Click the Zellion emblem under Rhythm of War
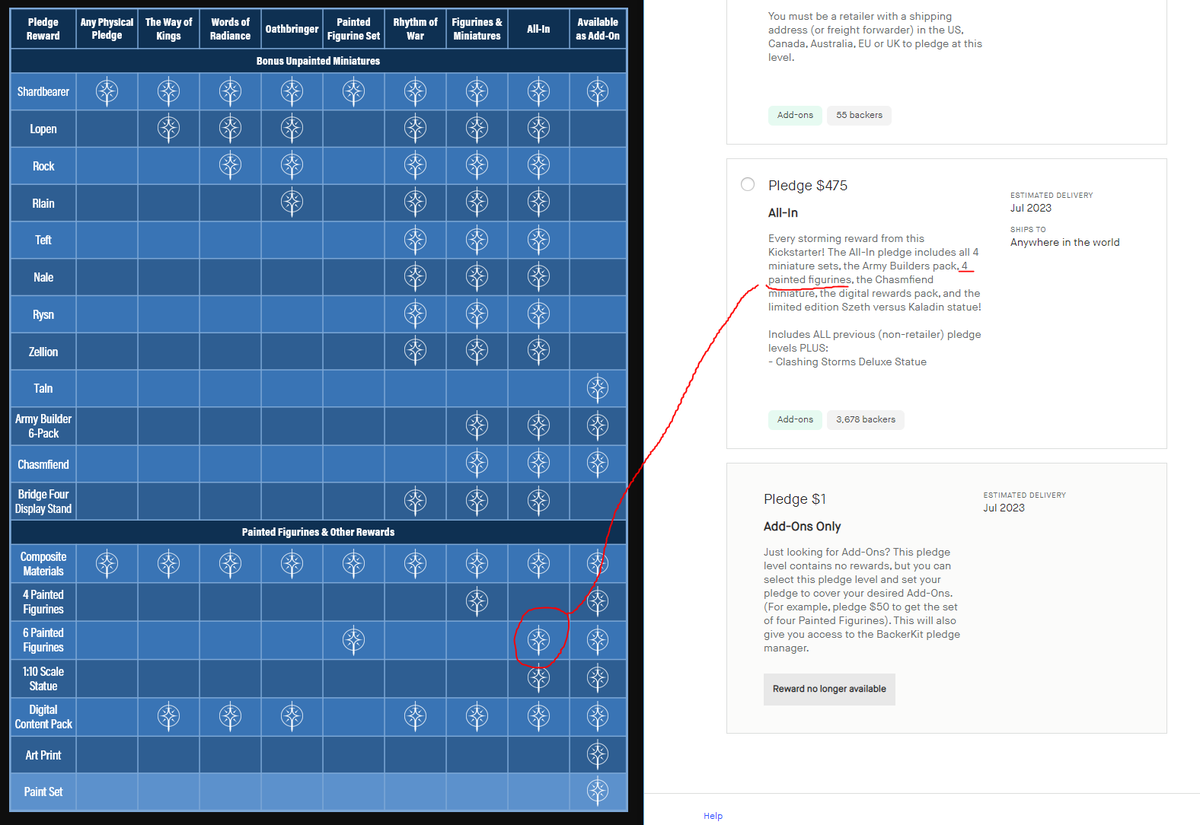 (x=415, y=351)
